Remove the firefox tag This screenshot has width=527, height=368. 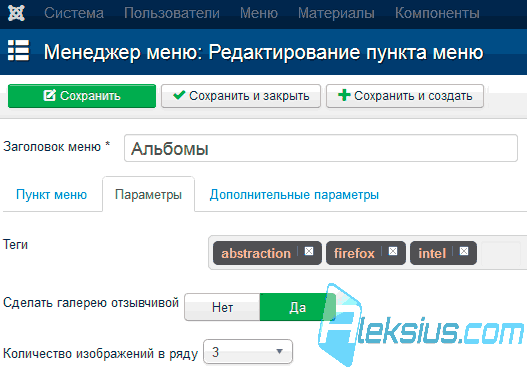click(x=393, y=251)
